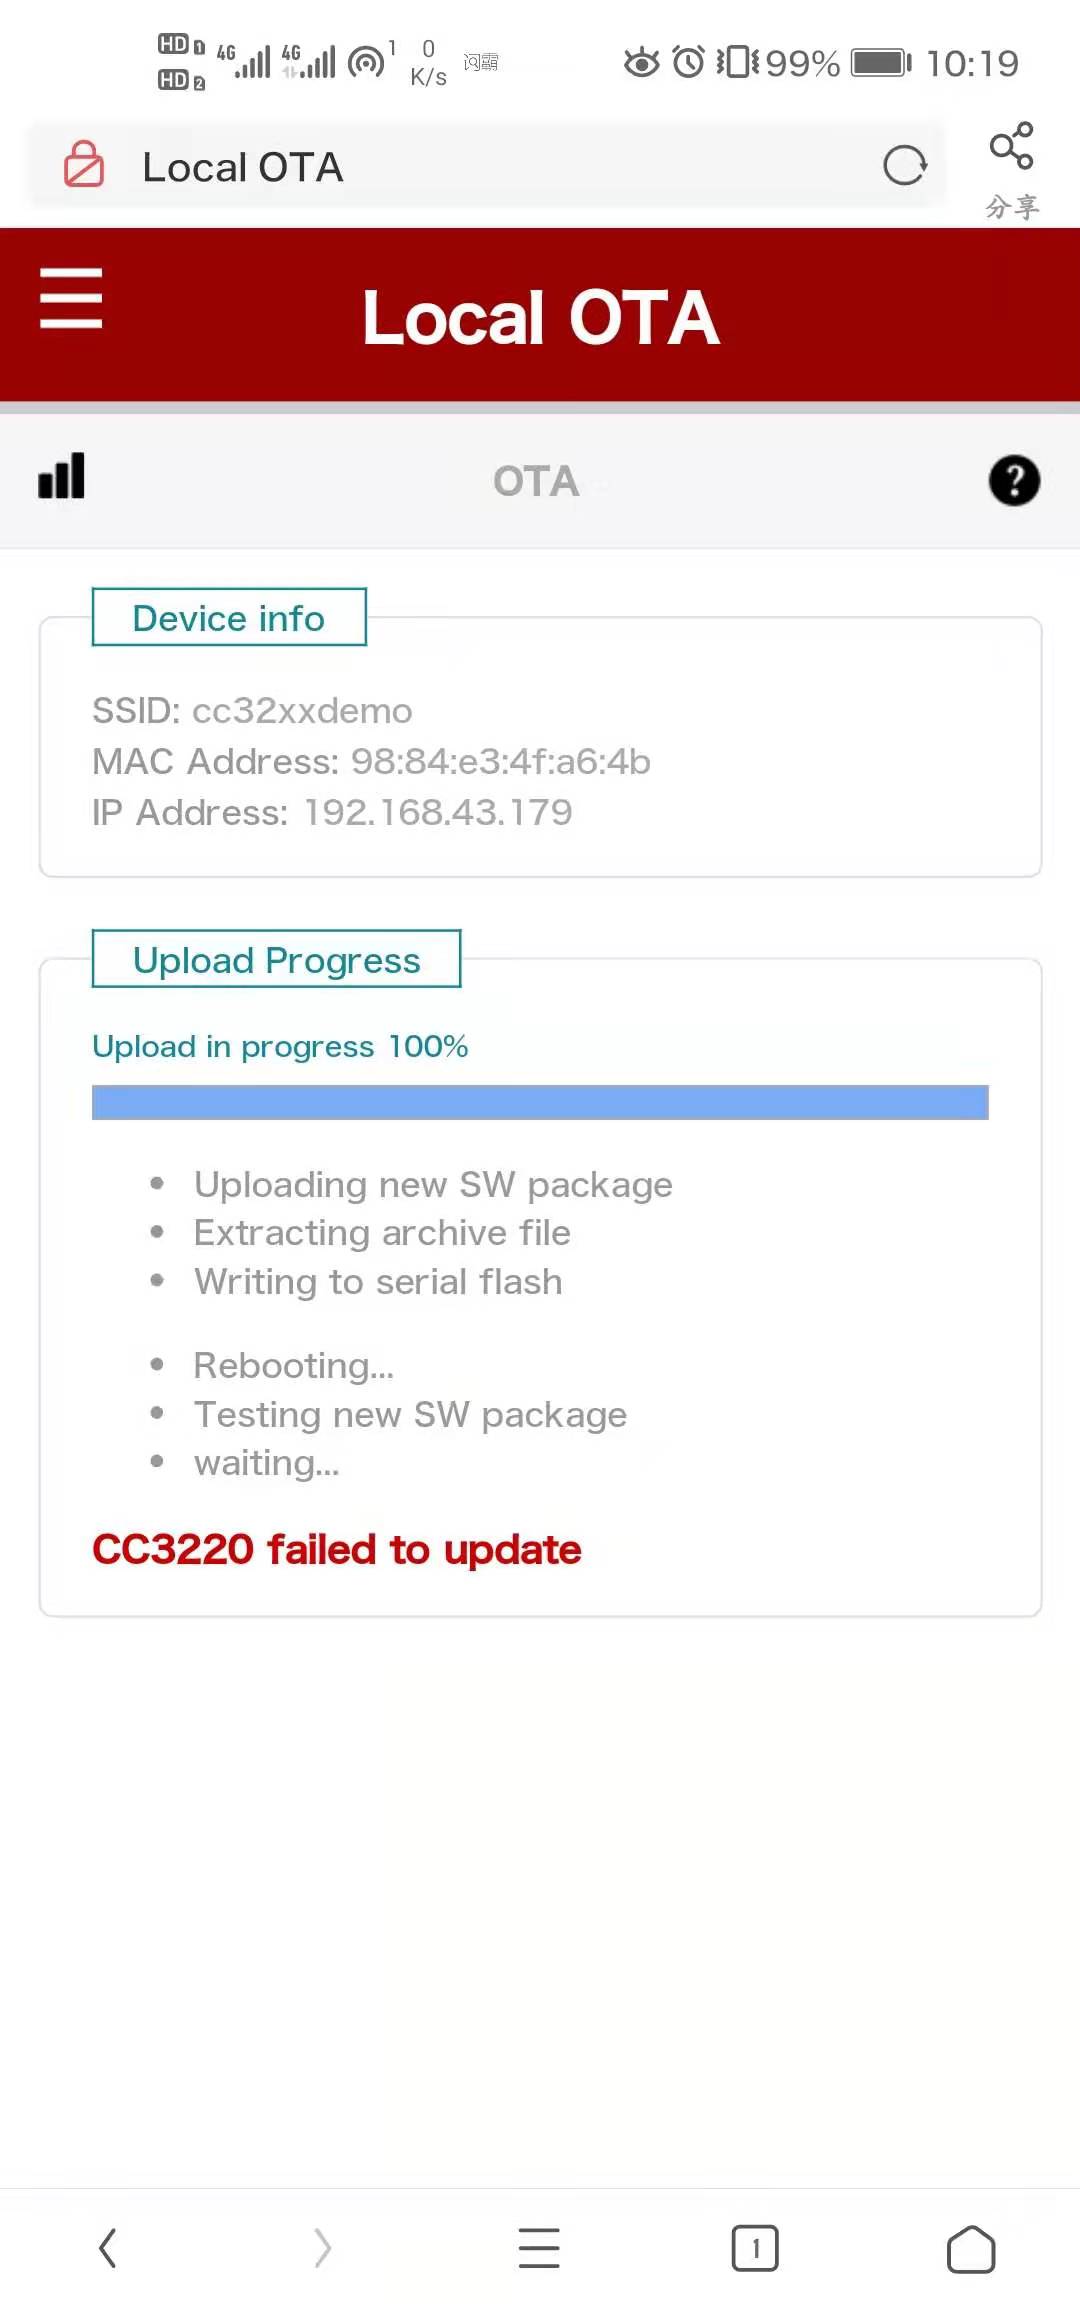The image size is (1080, 2310).
Task: Click the CC3220 failed to update message
Action: point(337,1550)
